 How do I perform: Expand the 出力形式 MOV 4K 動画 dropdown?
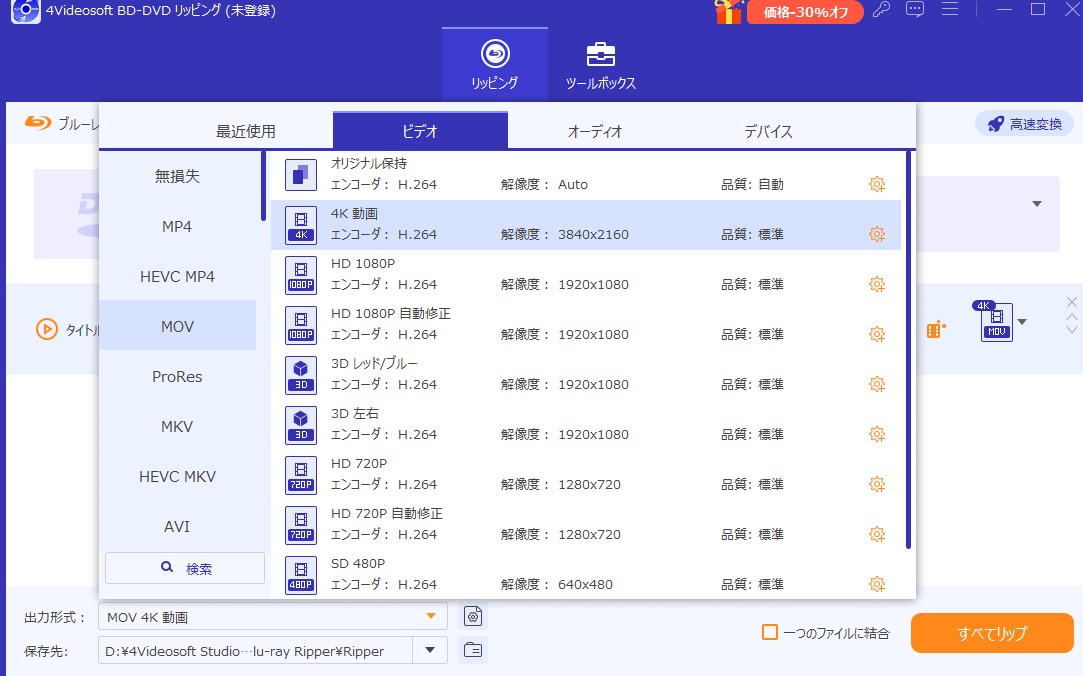[x=431, y=616]
